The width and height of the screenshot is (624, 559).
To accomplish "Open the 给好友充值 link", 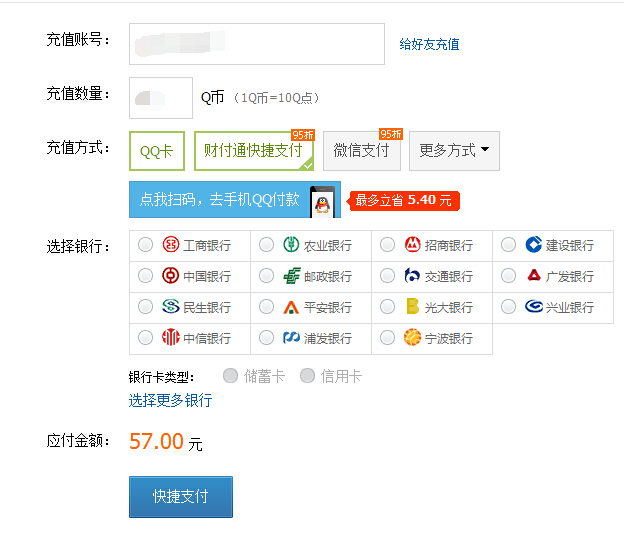I will click(429, 44).
